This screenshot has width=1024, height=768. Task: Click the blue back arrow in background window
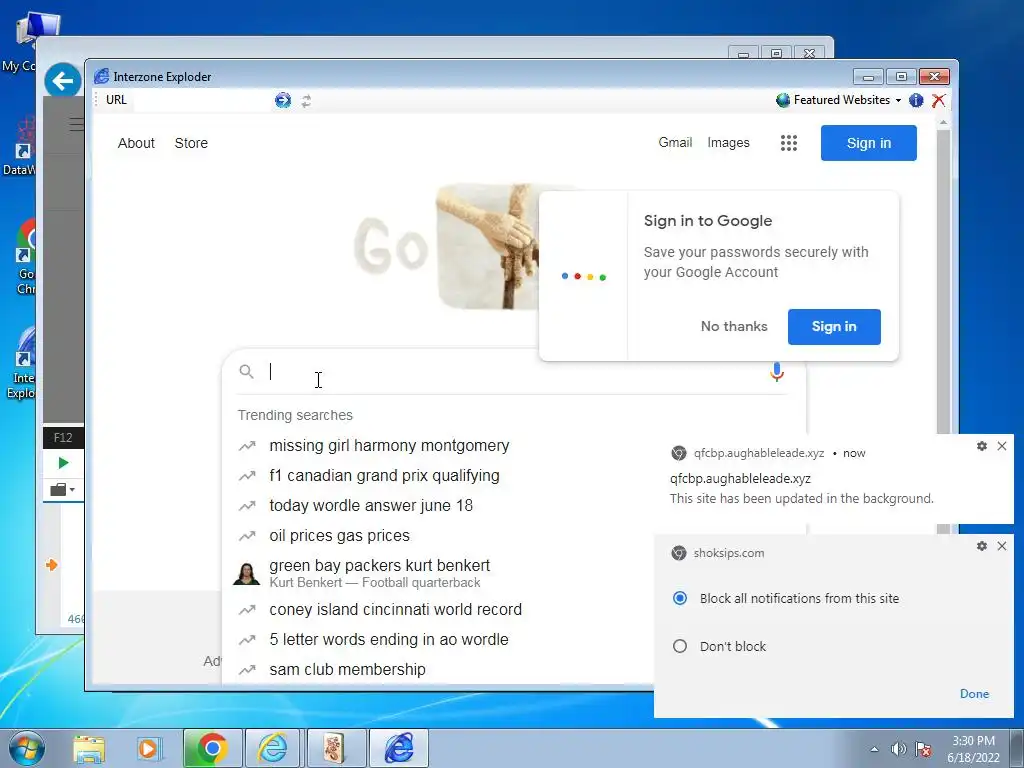coord(63,81)
